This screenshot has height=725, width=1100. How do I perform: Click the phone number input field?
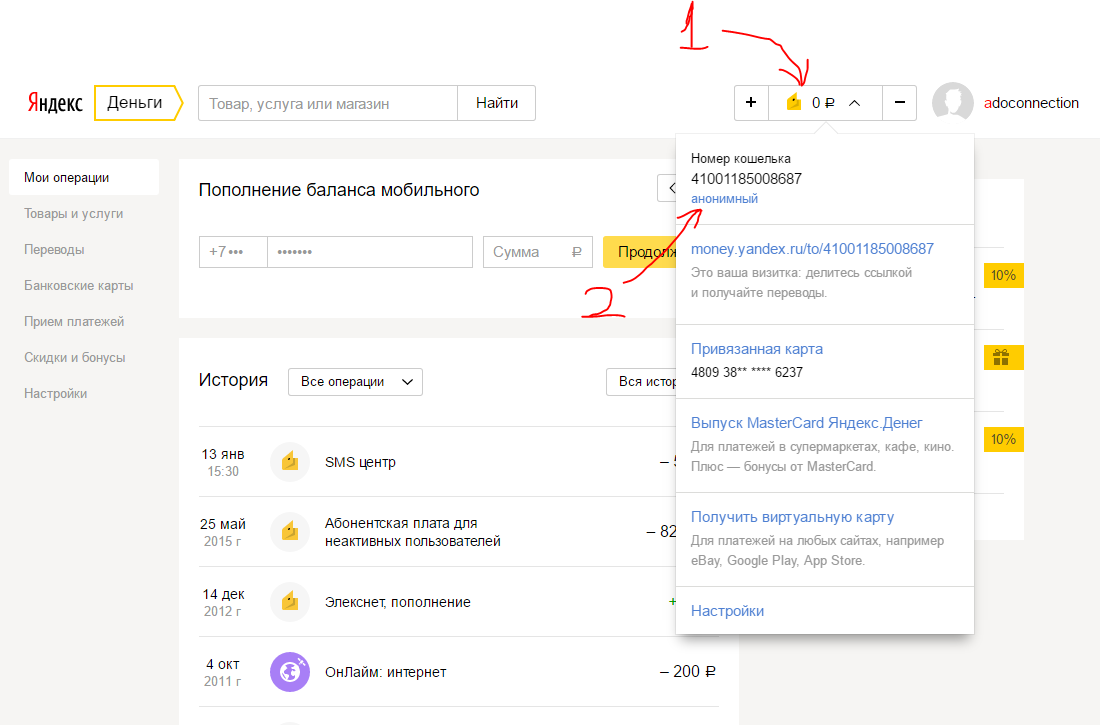(370, 252)
